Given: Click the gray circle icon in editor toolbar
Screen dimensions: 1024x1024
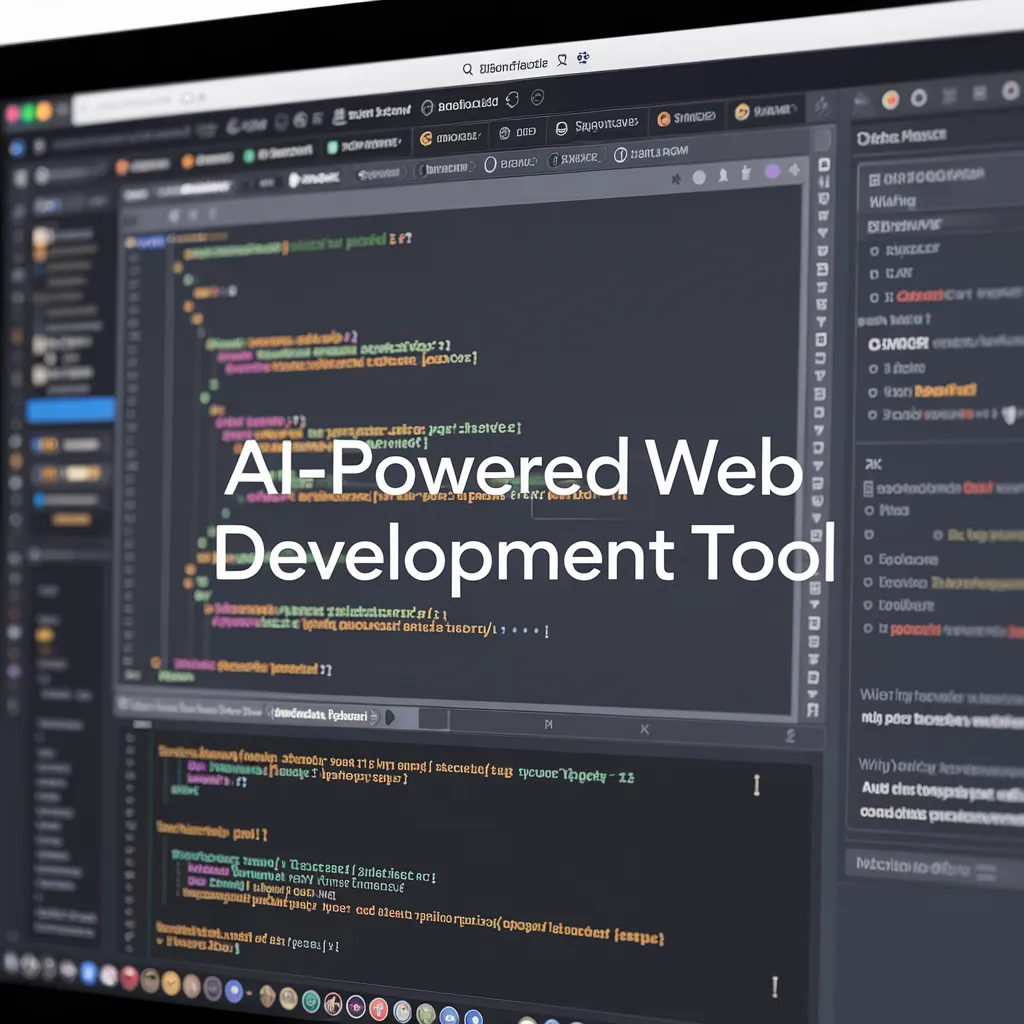Looking at the screenshot, I should point(699,177).
